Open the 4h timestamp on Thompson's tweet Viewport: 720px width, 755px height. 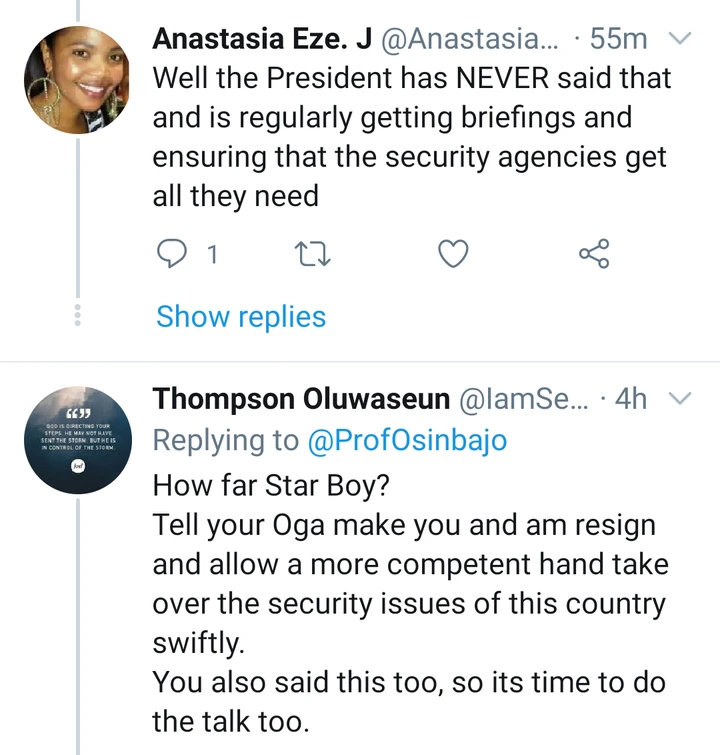click(x=630, y=400)
